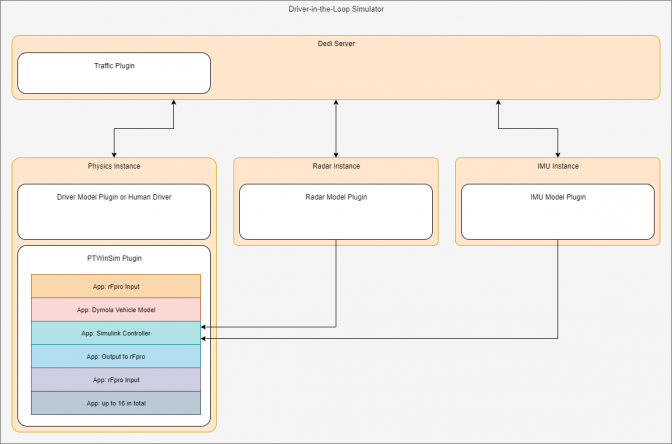Select the purple App: rFpro Input block
The width and height of the screenshot is (672, 444).
coord(116,380)
